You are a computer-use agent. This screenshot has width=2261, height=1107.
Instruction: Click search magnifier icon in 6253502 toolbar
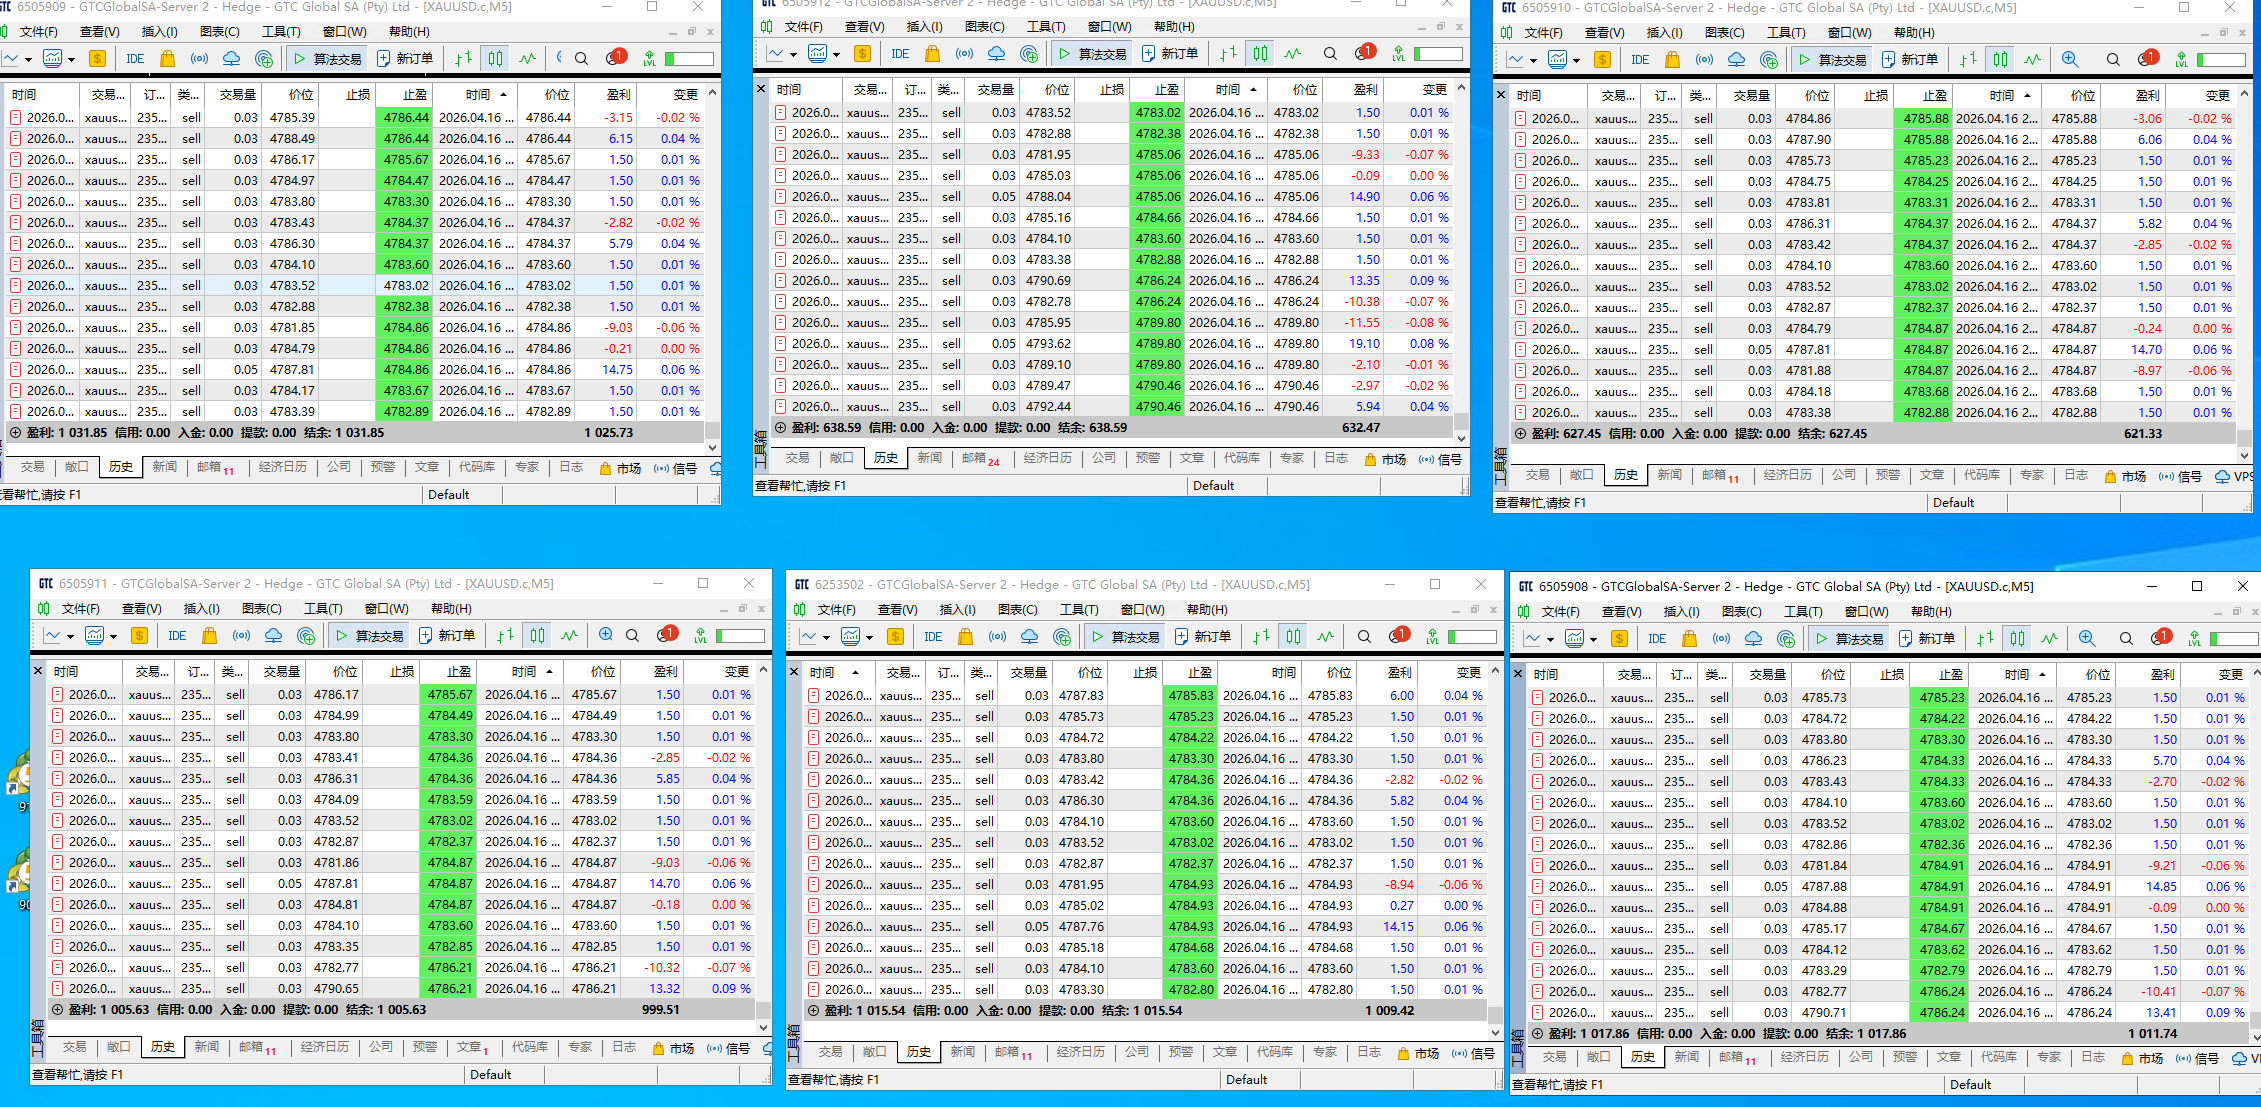[x=1364, y=637]
